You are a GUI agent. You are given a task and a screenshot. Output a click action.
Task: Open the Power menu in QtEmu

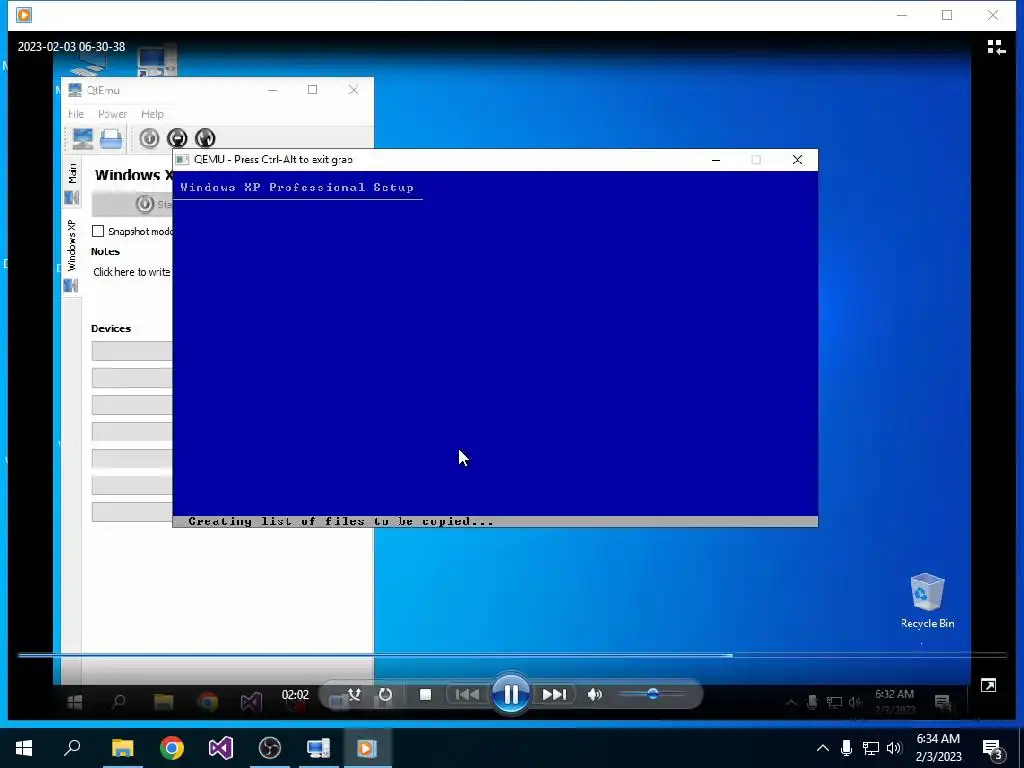(x=112, y=114)
